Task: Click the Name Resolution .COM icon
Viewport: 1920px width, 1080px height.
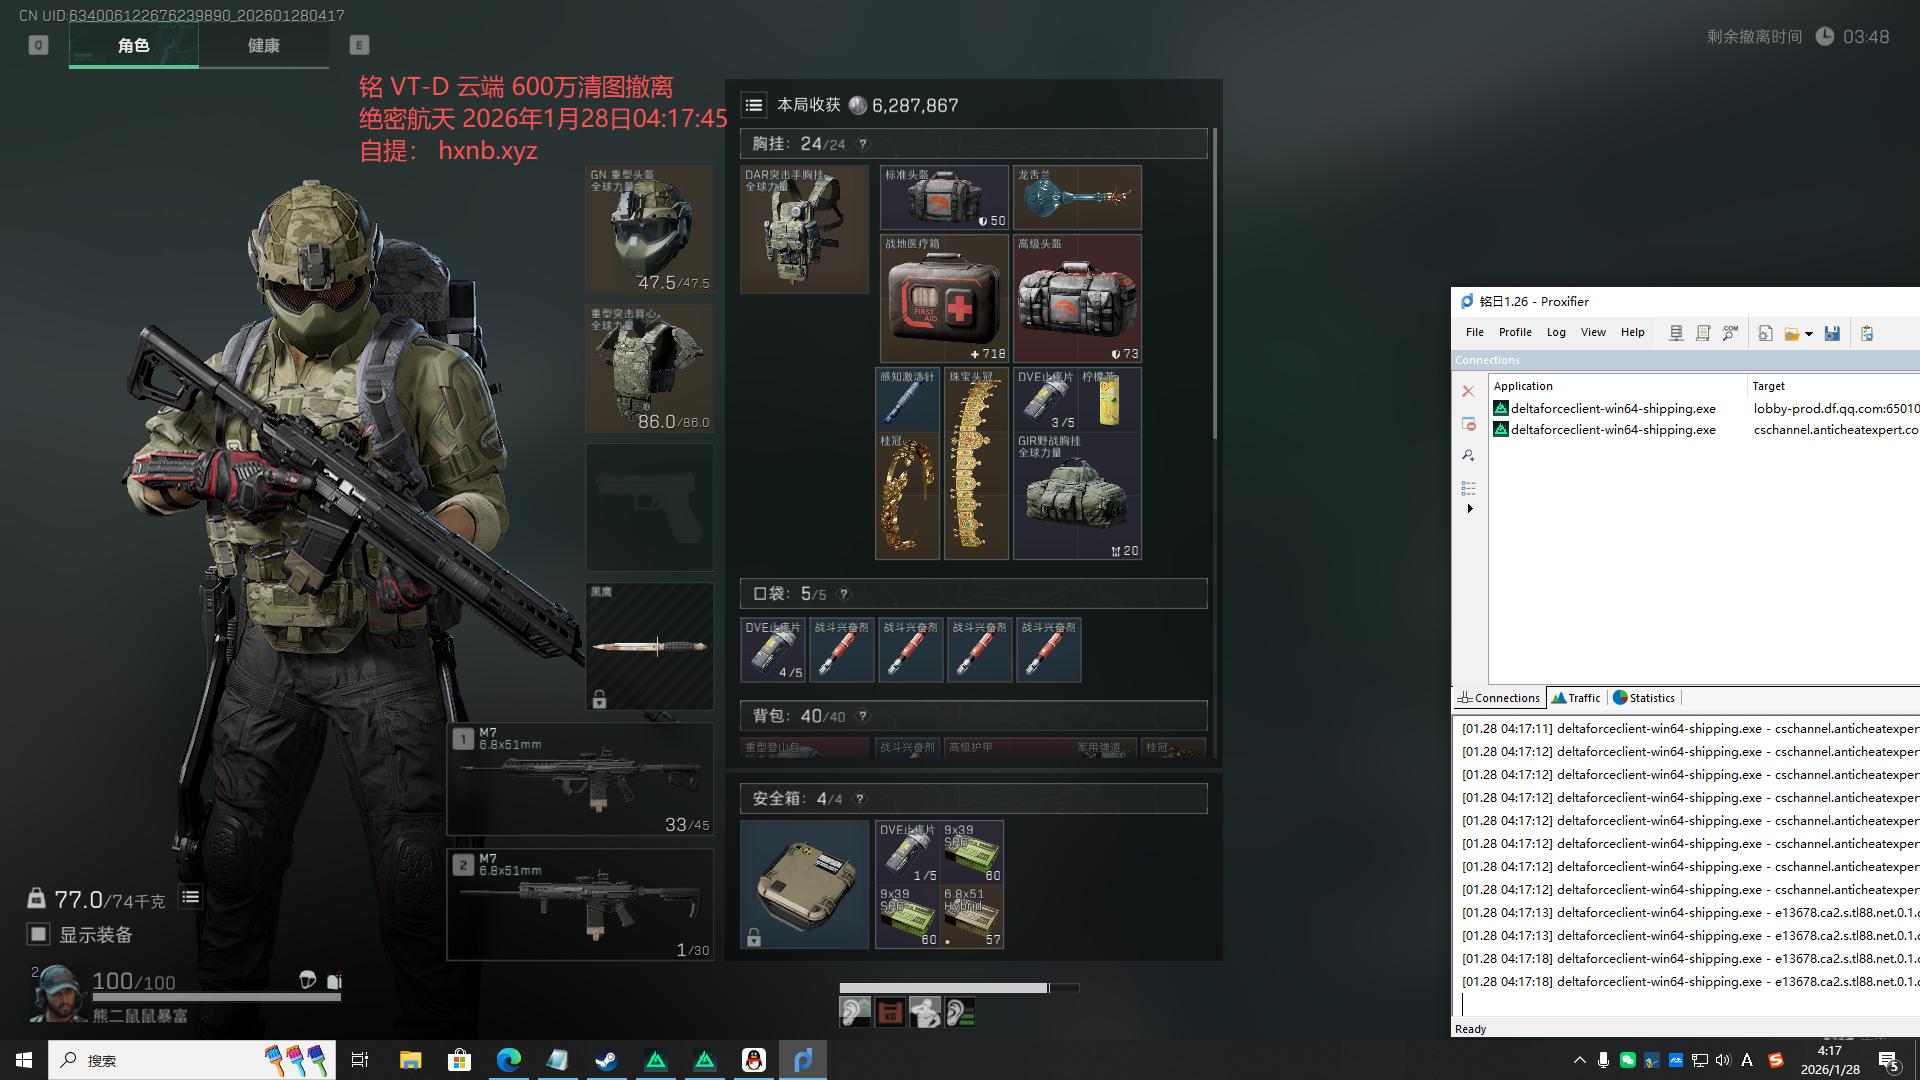Action: click(1730, 333)
